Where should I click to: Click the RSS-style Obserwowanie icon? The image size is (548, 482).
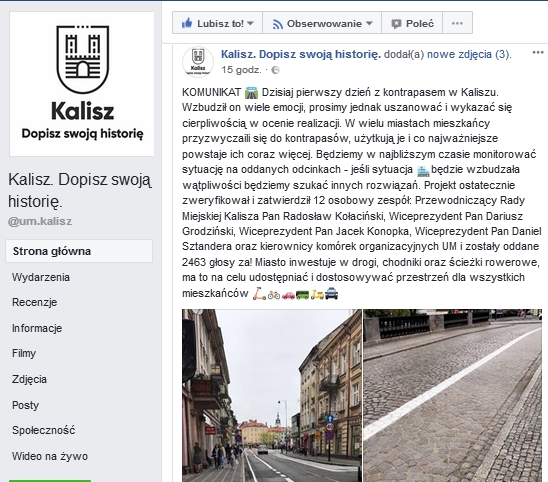coord(277,24)
